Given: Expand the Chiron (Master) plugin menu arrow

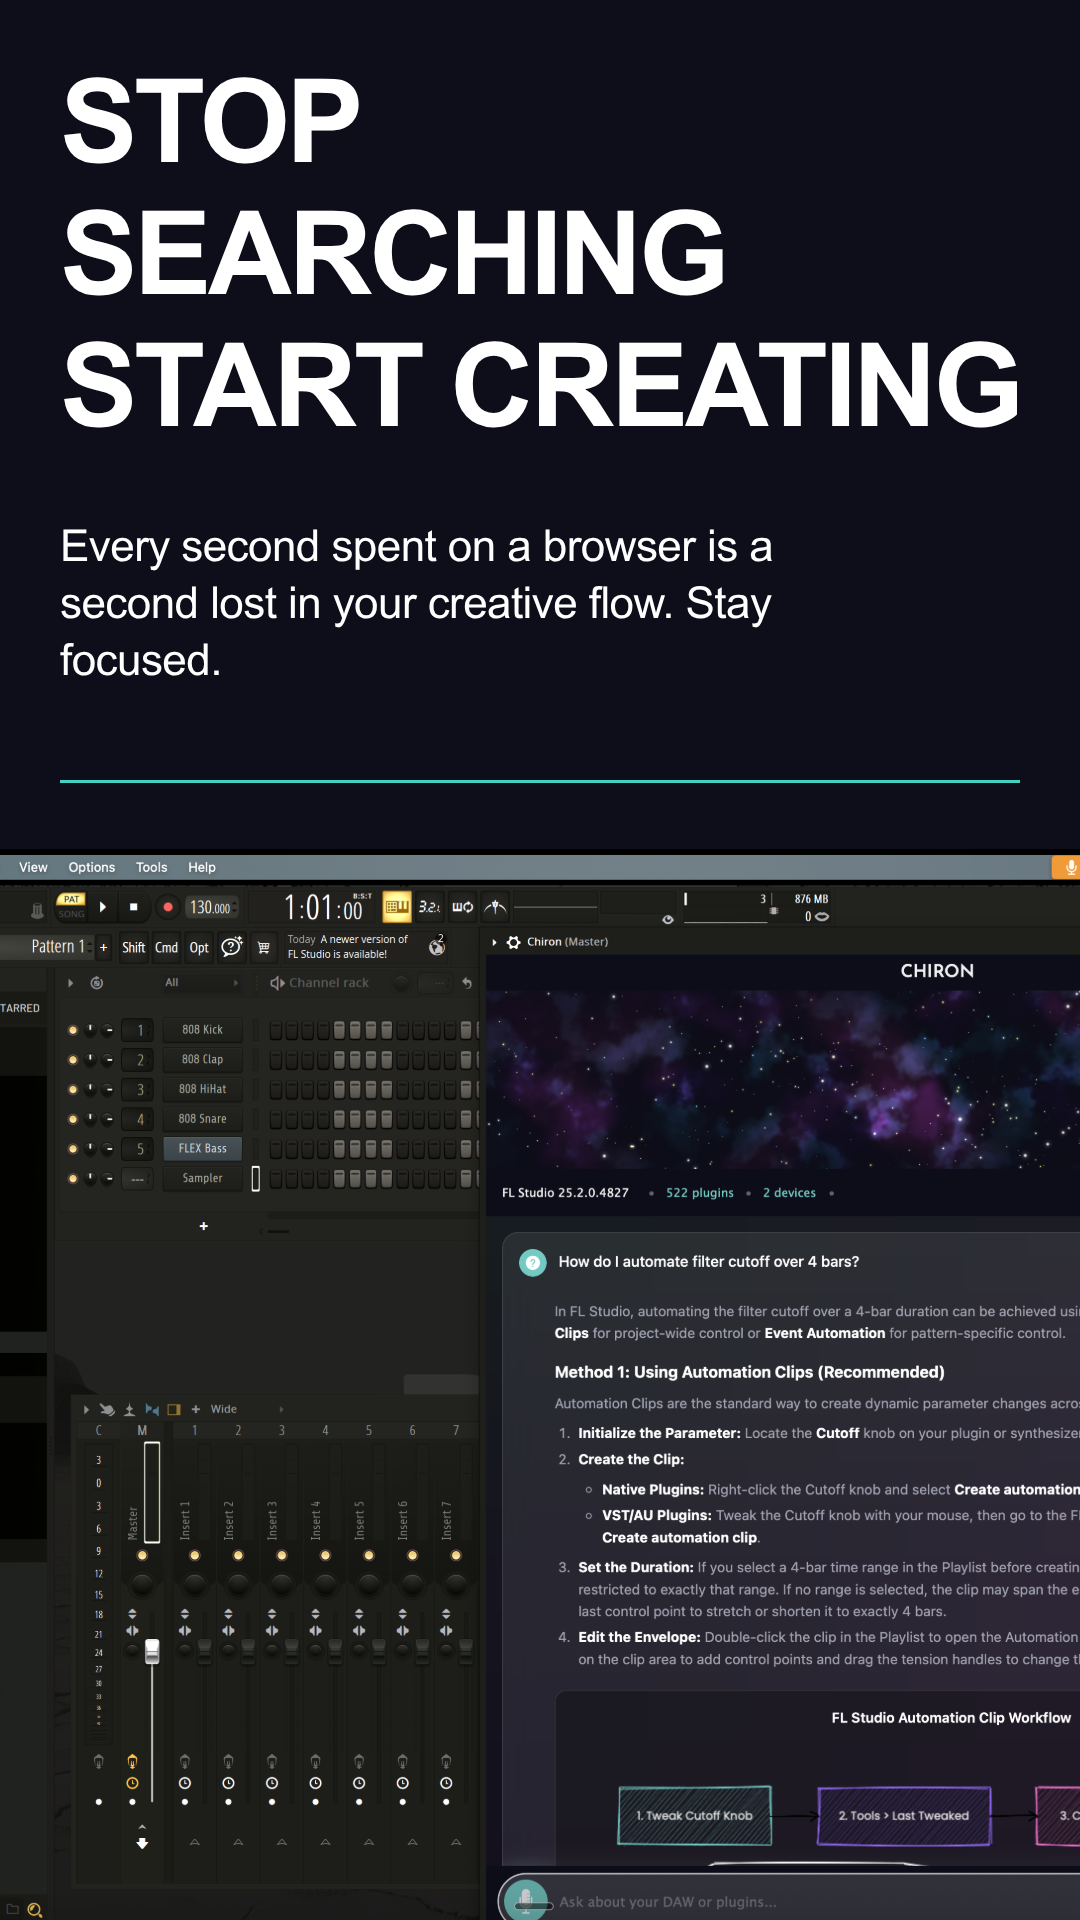Looking at the screenshot, I should [494, 942].
